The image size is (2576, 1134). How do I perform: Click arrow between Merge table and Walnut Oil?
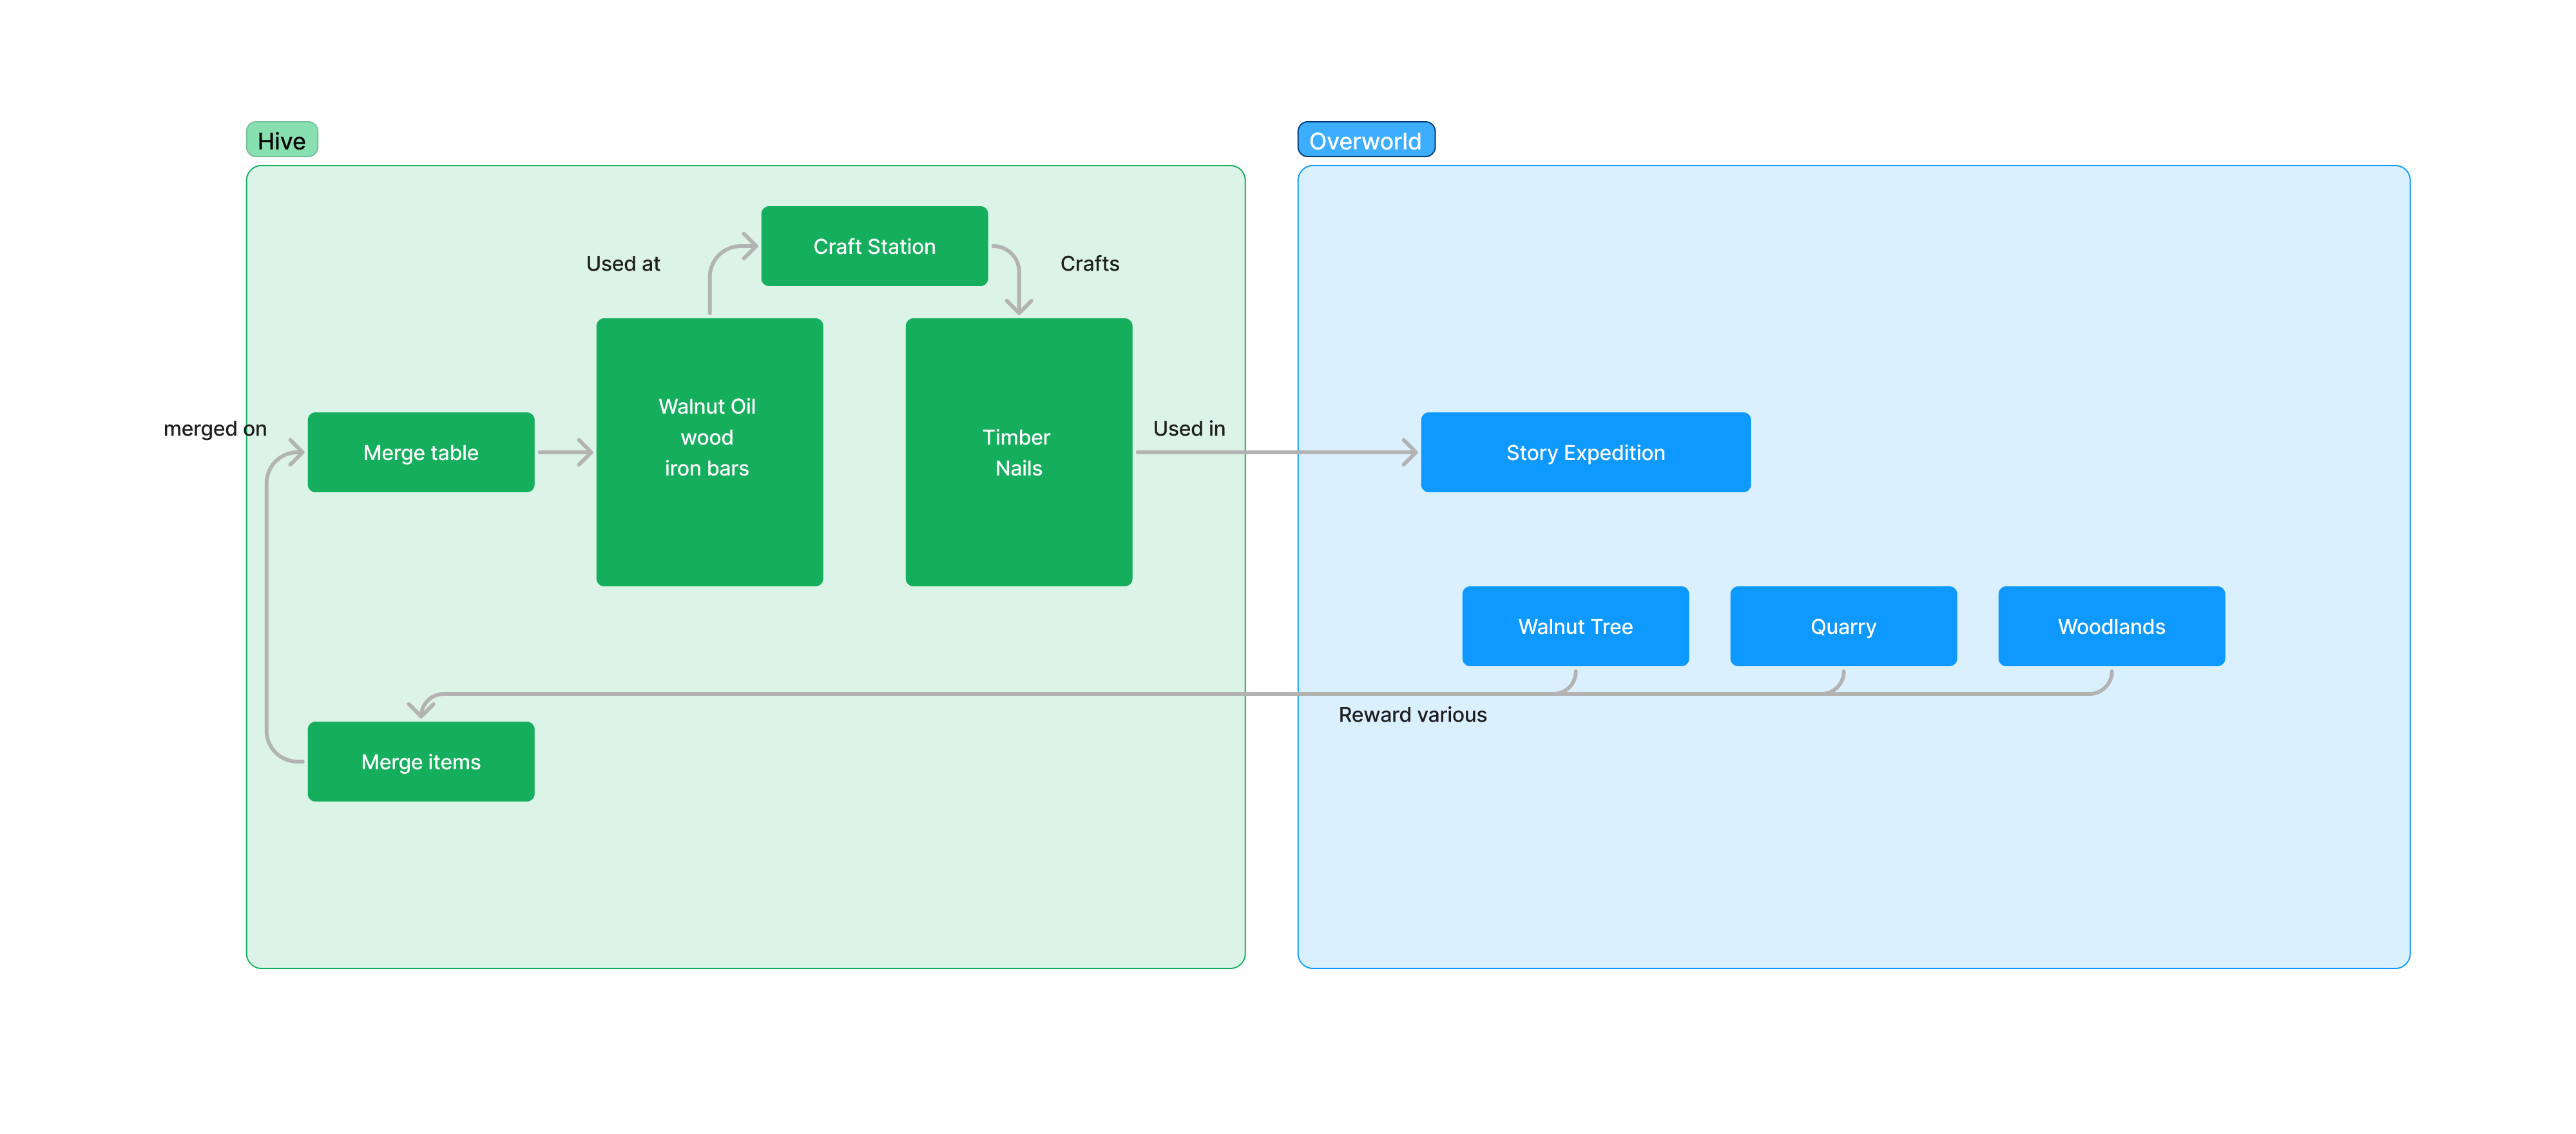[x=565, y=452]
